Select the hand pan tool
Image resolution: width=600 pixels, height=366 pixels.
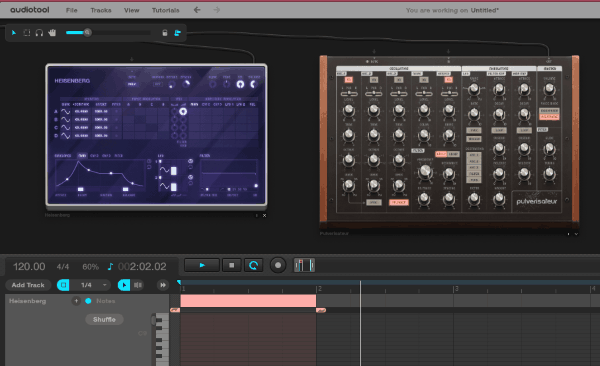pos(52,33)
